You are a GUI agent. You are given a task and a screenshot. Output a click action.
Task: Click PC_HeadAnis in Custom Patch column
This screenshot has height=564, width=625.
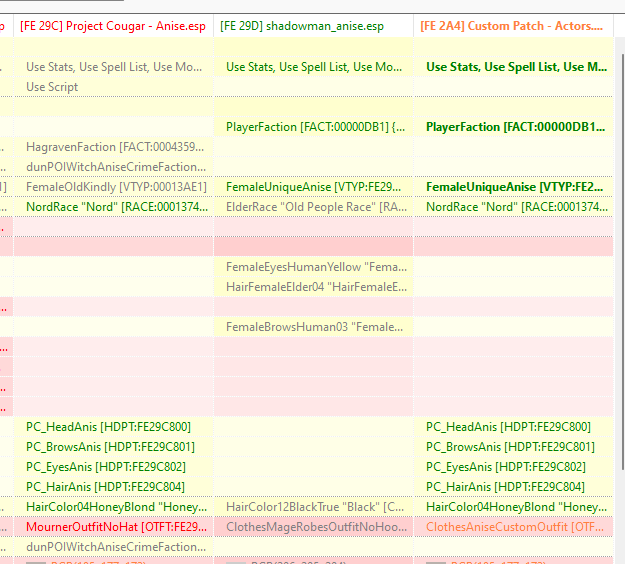pos(513,427)
